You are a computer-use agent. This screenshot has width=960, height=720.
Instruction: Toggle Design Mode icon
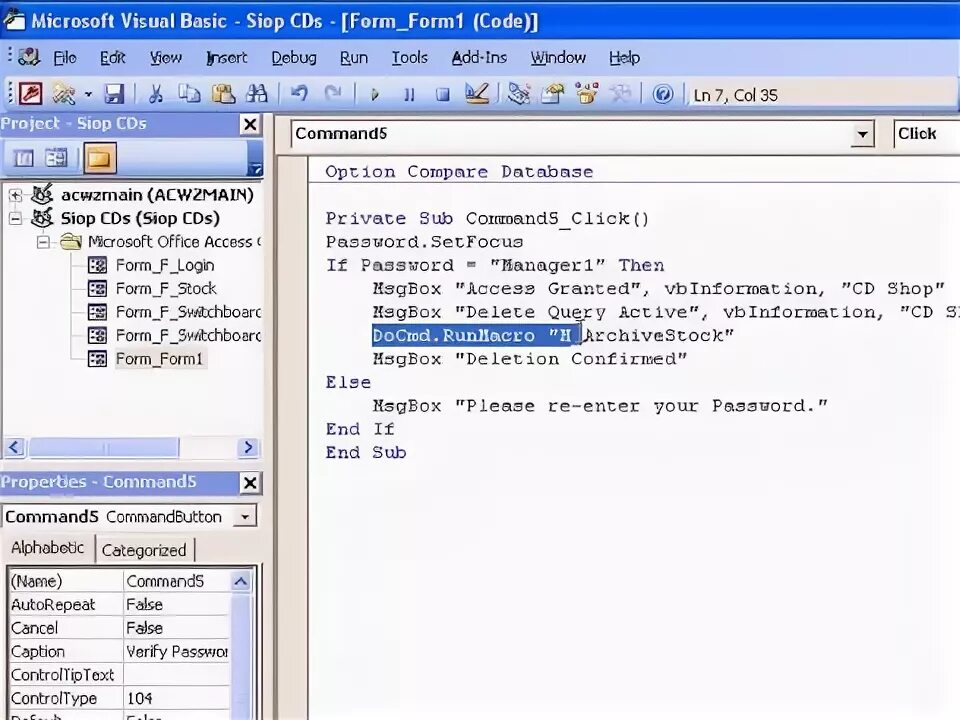pos(477,94)
